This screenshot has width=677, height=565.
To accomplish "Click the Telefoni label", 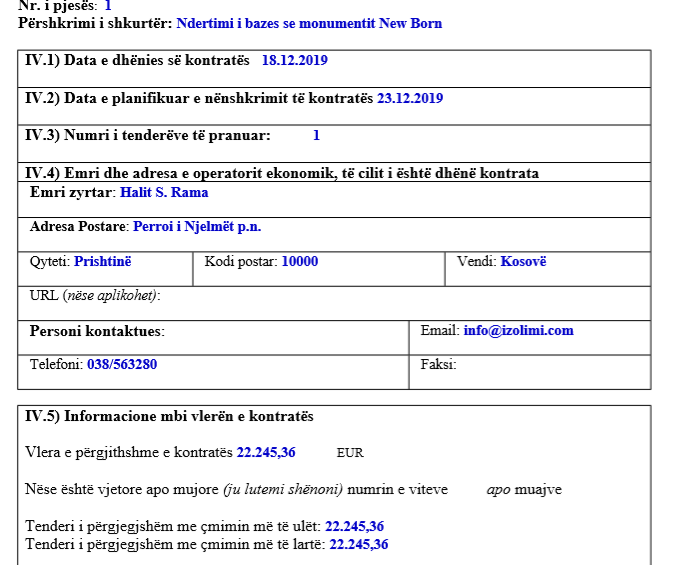I will click(x=57, y=364).
